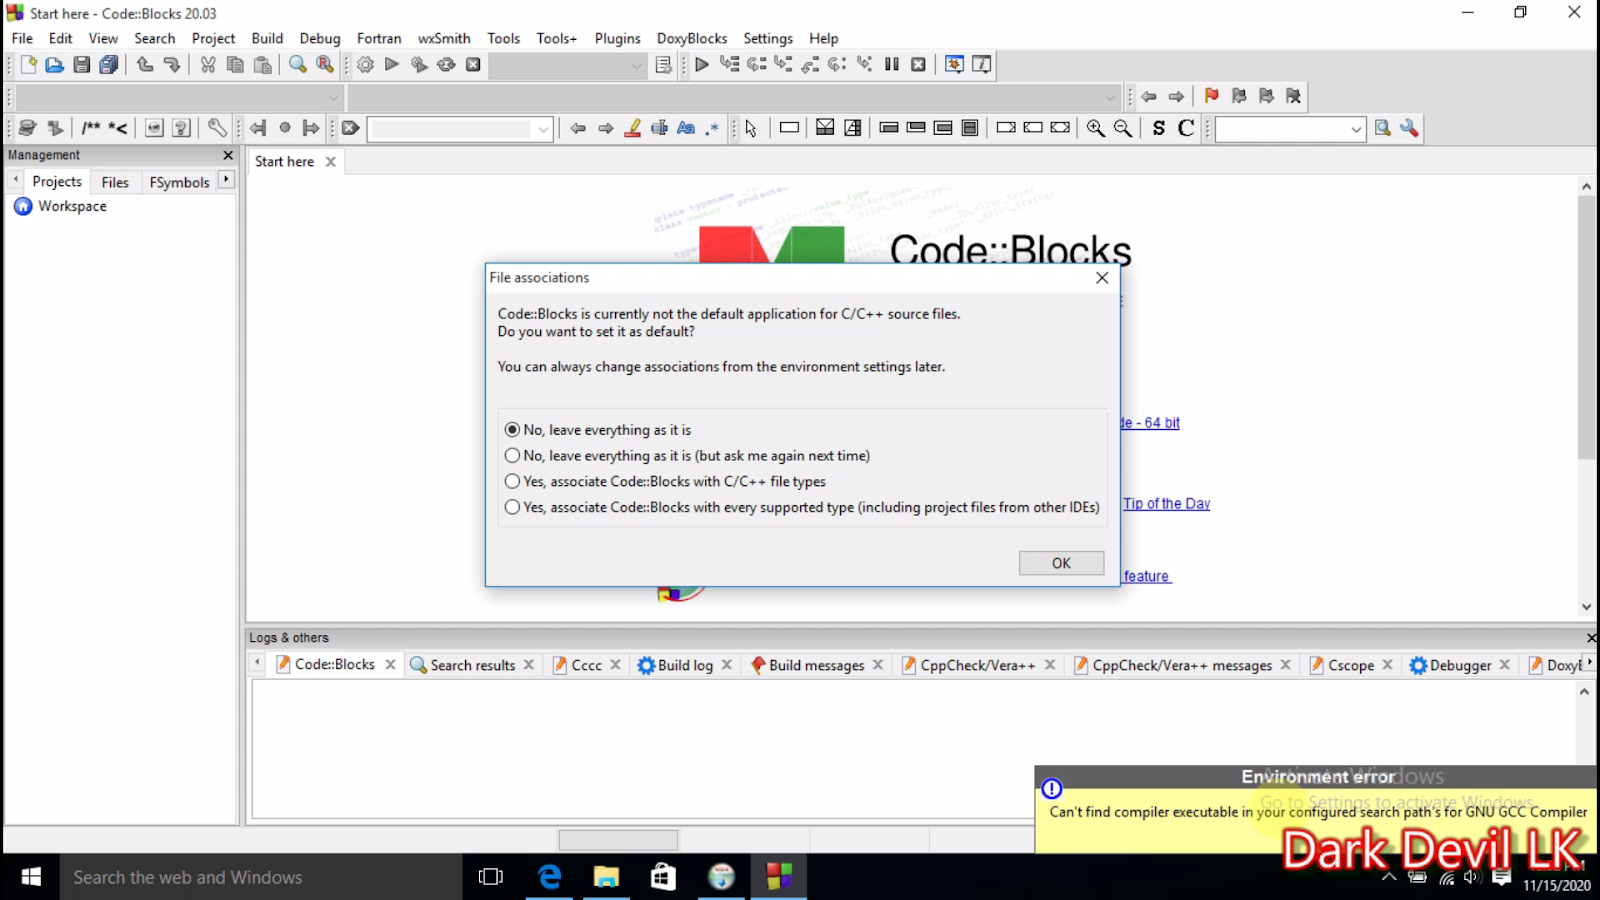The width and height of the screenshot is (1600, 900).
Task: Switch to the Build log tab
Action: coord(685,665)
